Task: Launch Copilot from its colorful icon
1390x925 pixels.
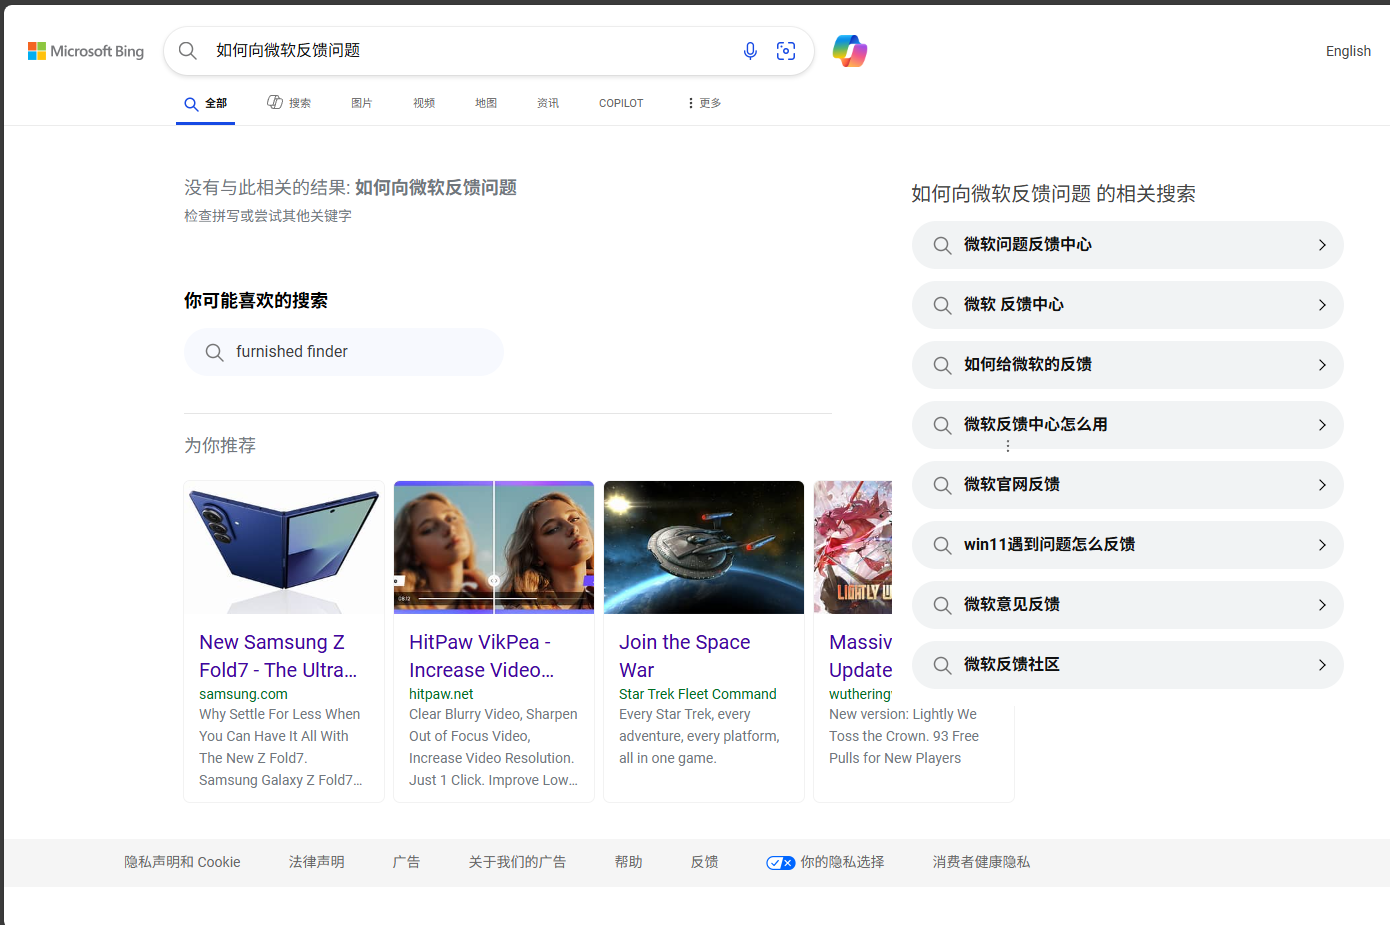Action: click(x=849, y=50)
